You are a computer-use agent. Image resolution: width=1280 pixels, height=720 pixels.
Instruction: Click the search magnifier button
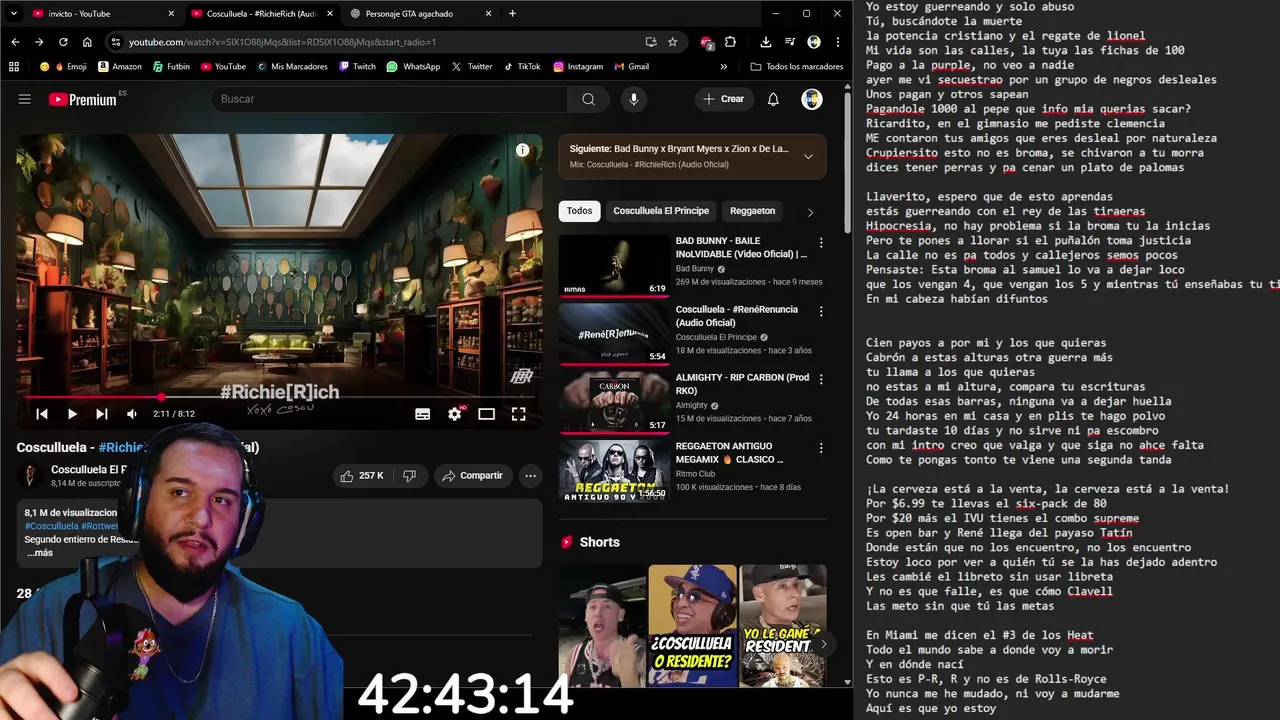click(x=588, y=99)
